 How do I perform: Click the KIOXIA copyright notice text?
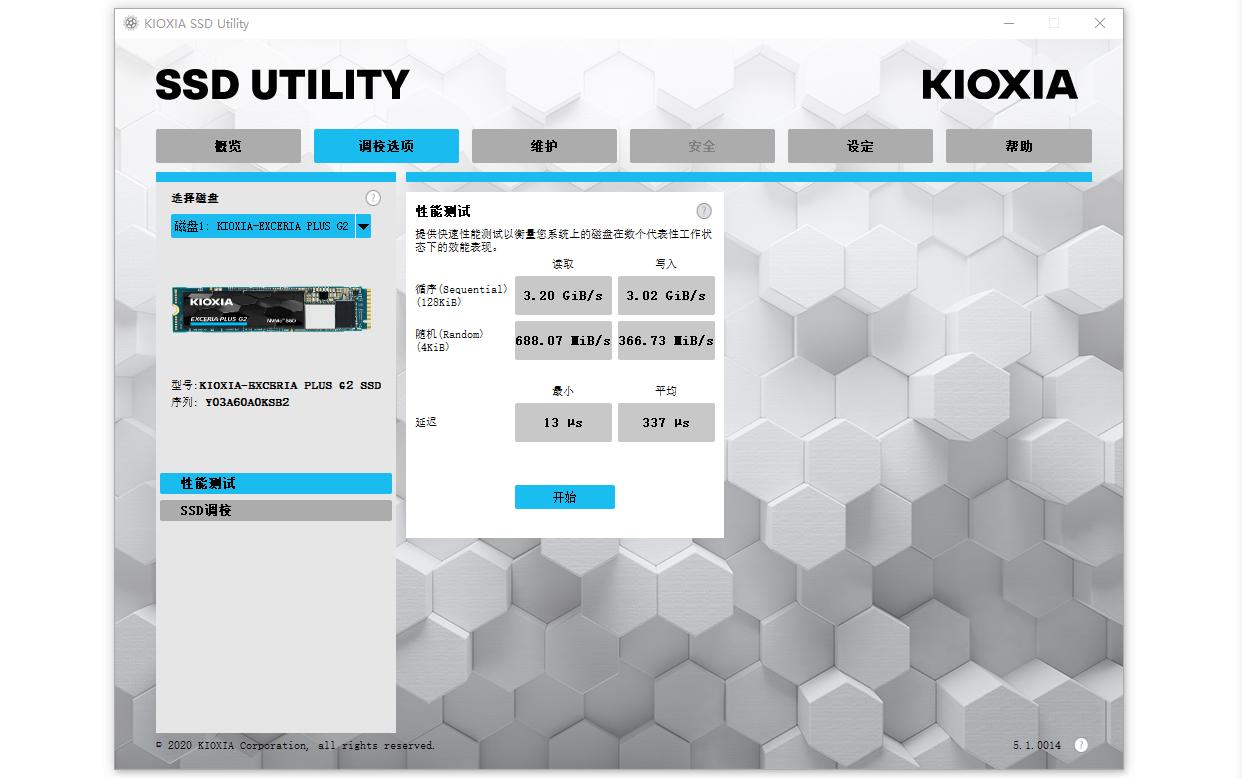point(296,745)
